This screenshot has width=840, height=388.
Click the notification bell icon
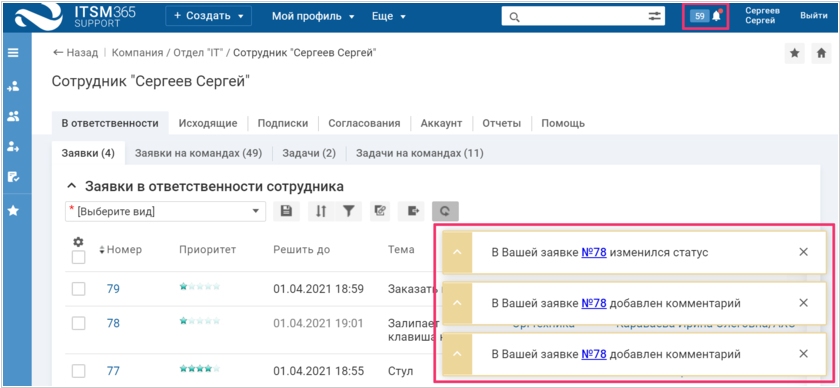click(x=717, y=16)
